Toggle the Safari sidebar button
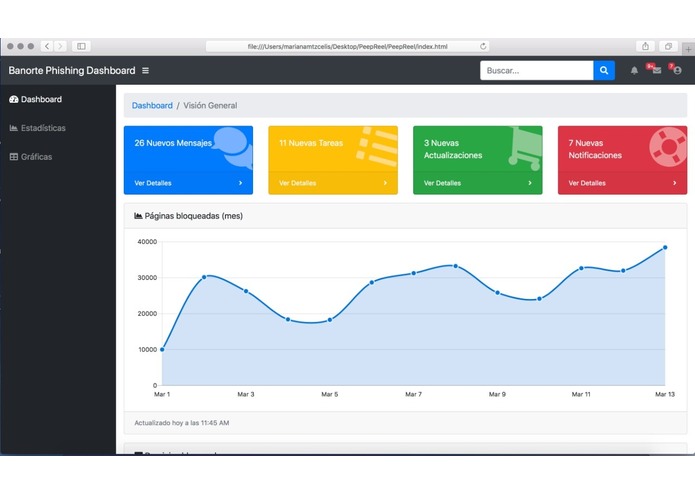695x494 pixels. 81,46
